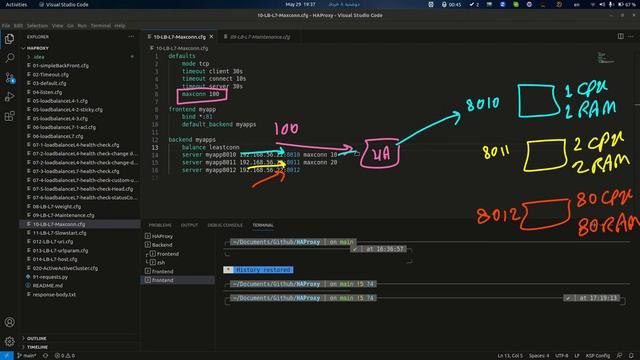The height and width of the screenshot is (360, 640).
Task: Click the synchronize changes icon in the status bar
Action: coord(45,356)
